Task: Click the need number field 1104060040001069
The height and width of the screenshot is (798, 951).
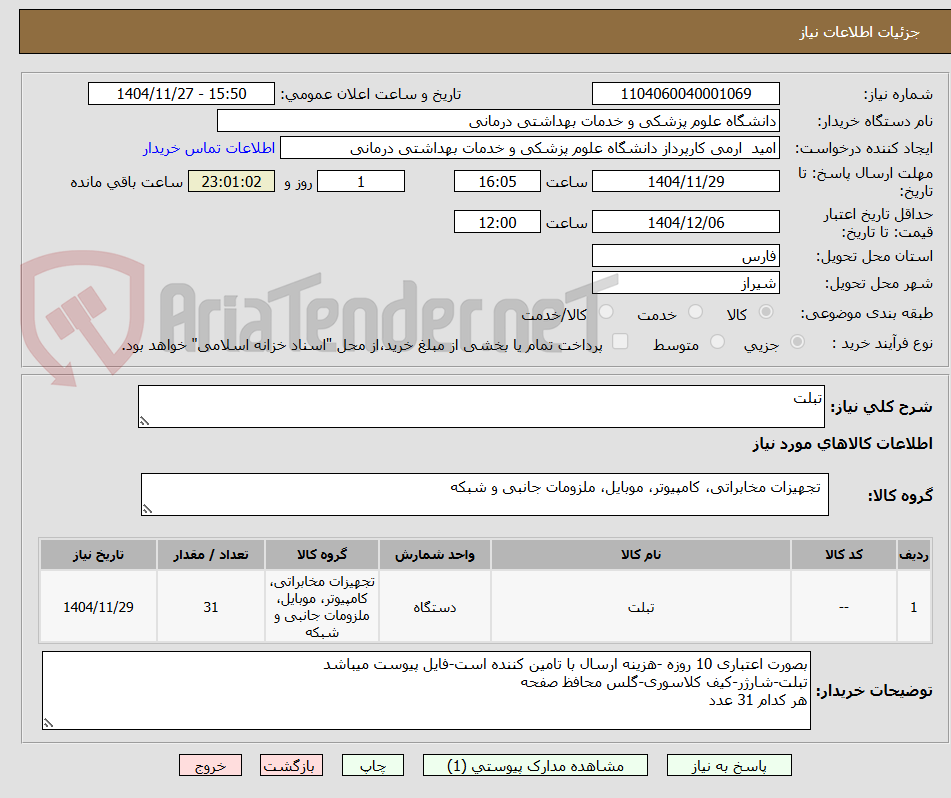Action: (685, 94)
